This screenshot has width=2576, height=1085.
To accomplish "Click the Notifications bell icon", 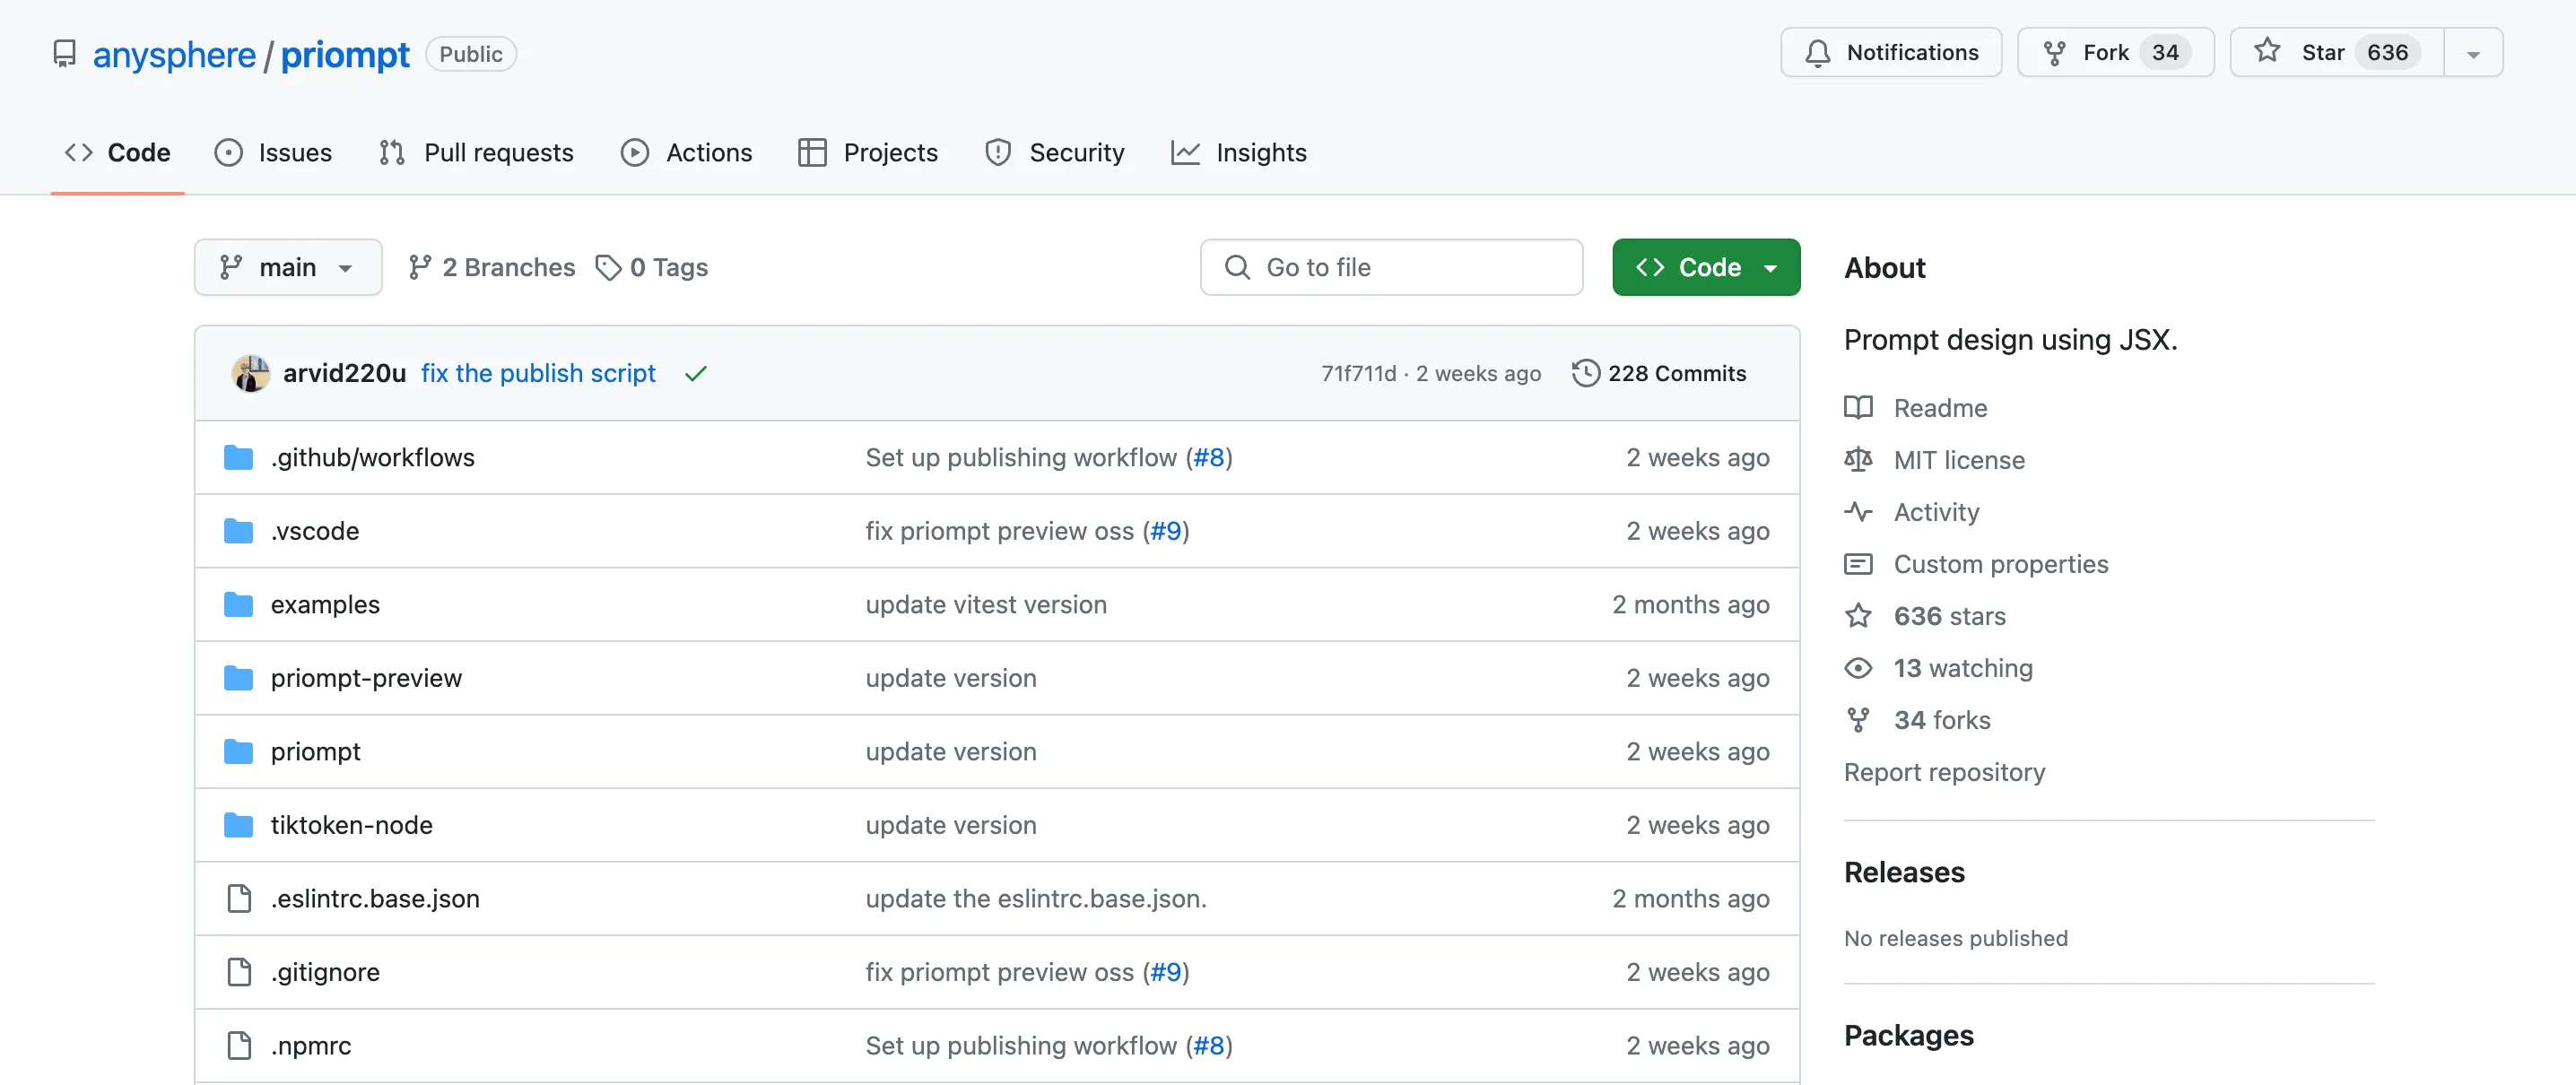I will [x=1818, y=53].
